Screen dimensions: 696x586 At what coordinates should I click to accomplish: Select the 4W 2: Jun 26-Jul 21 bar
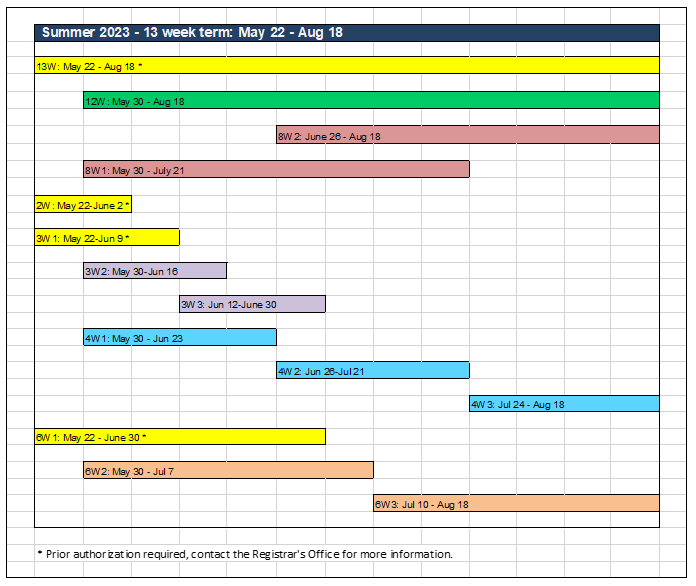tap(373, 370)
